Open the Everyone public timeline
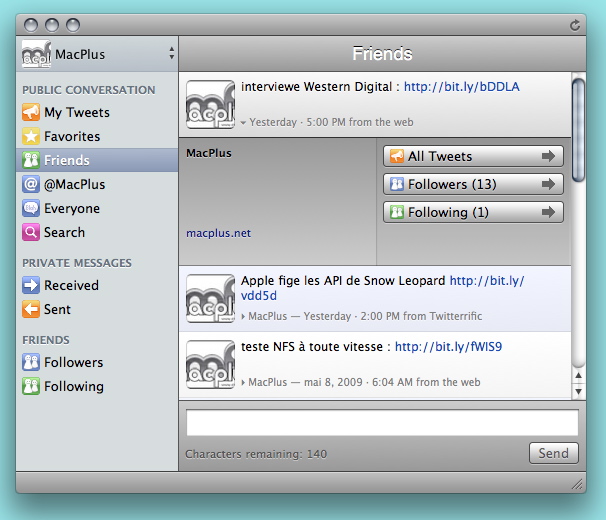Screen dimensions: 606x520 (x=97, y=208)
